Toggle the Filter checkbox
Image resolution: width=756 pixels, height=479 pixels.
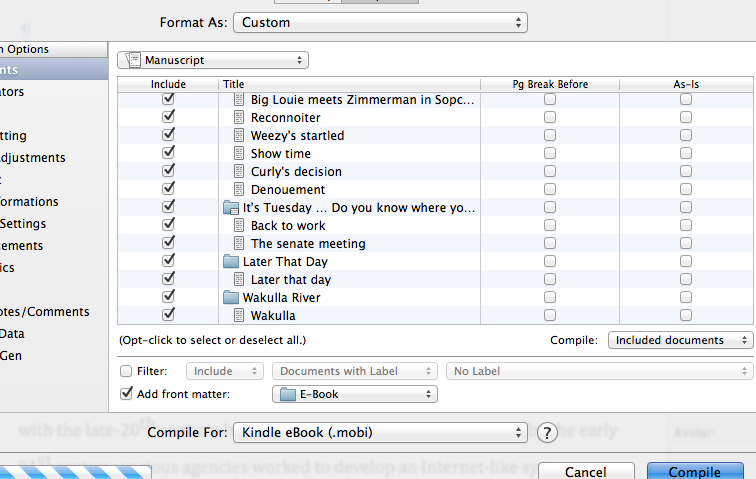[x=126, y=371]
